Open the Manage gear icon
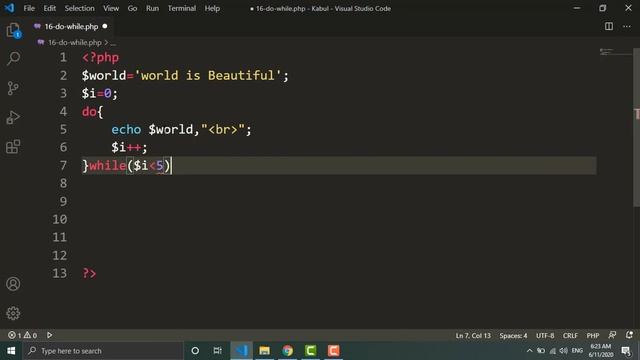Screen dimensions: 640x360 click(x=13, y=313)
